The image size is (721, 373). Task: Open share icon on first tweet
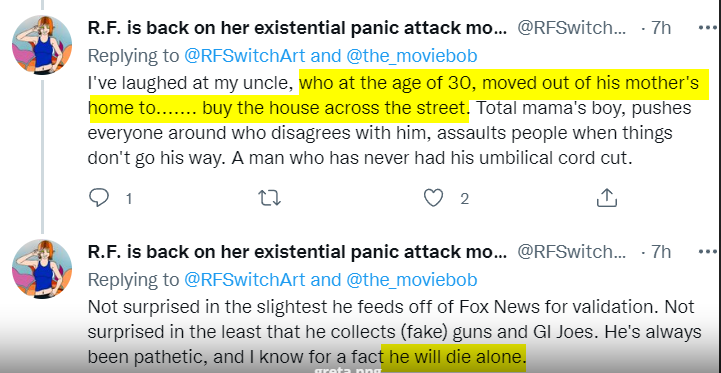point(607,198)
